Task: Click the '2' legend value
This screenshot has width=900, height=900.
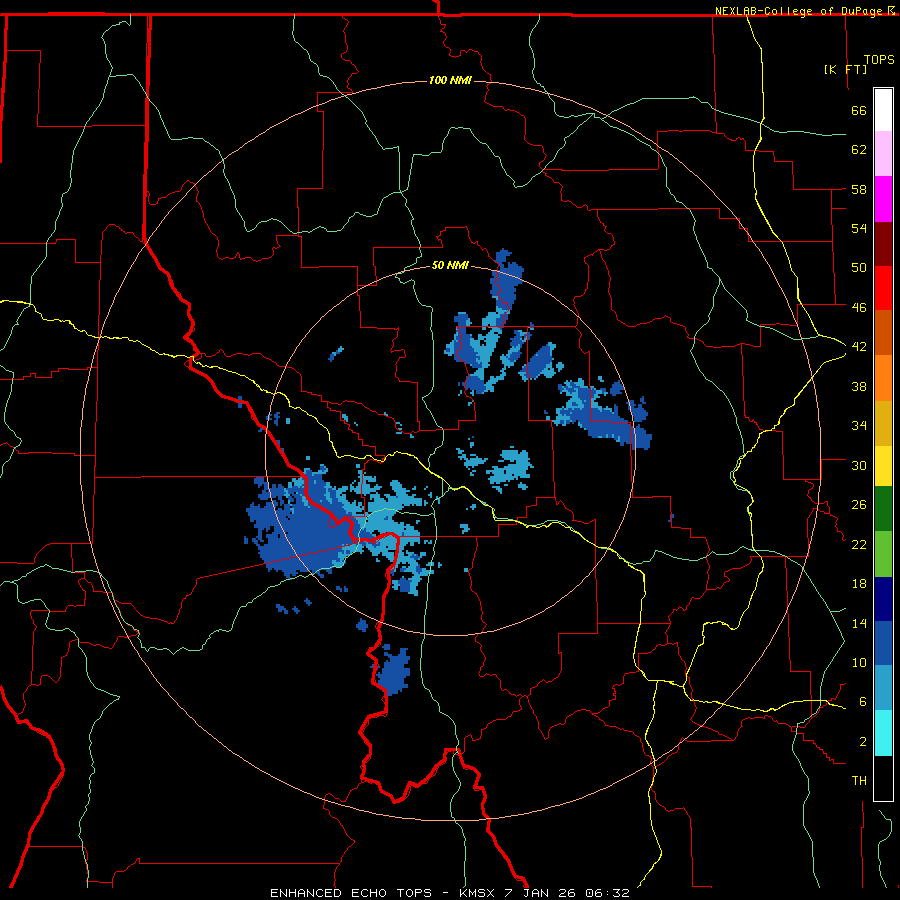Action: pyautogui.click(x=863, y=742)
